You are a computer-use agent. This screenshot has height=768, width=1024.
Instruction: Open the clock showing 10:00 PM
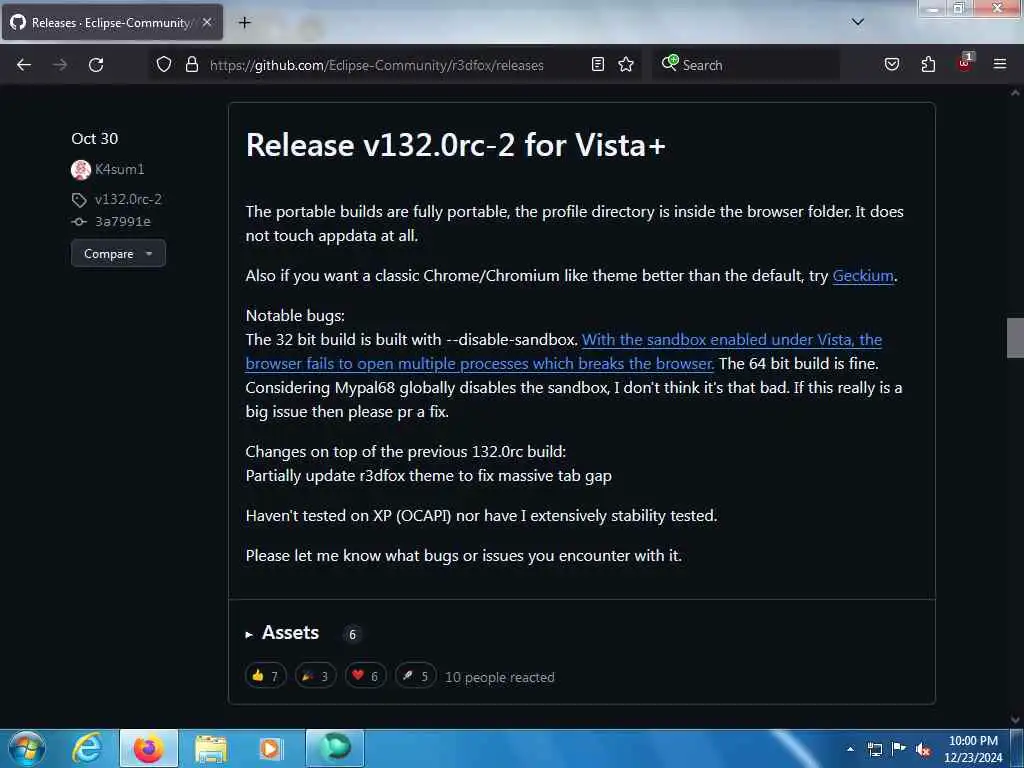[x=973, y=749]
